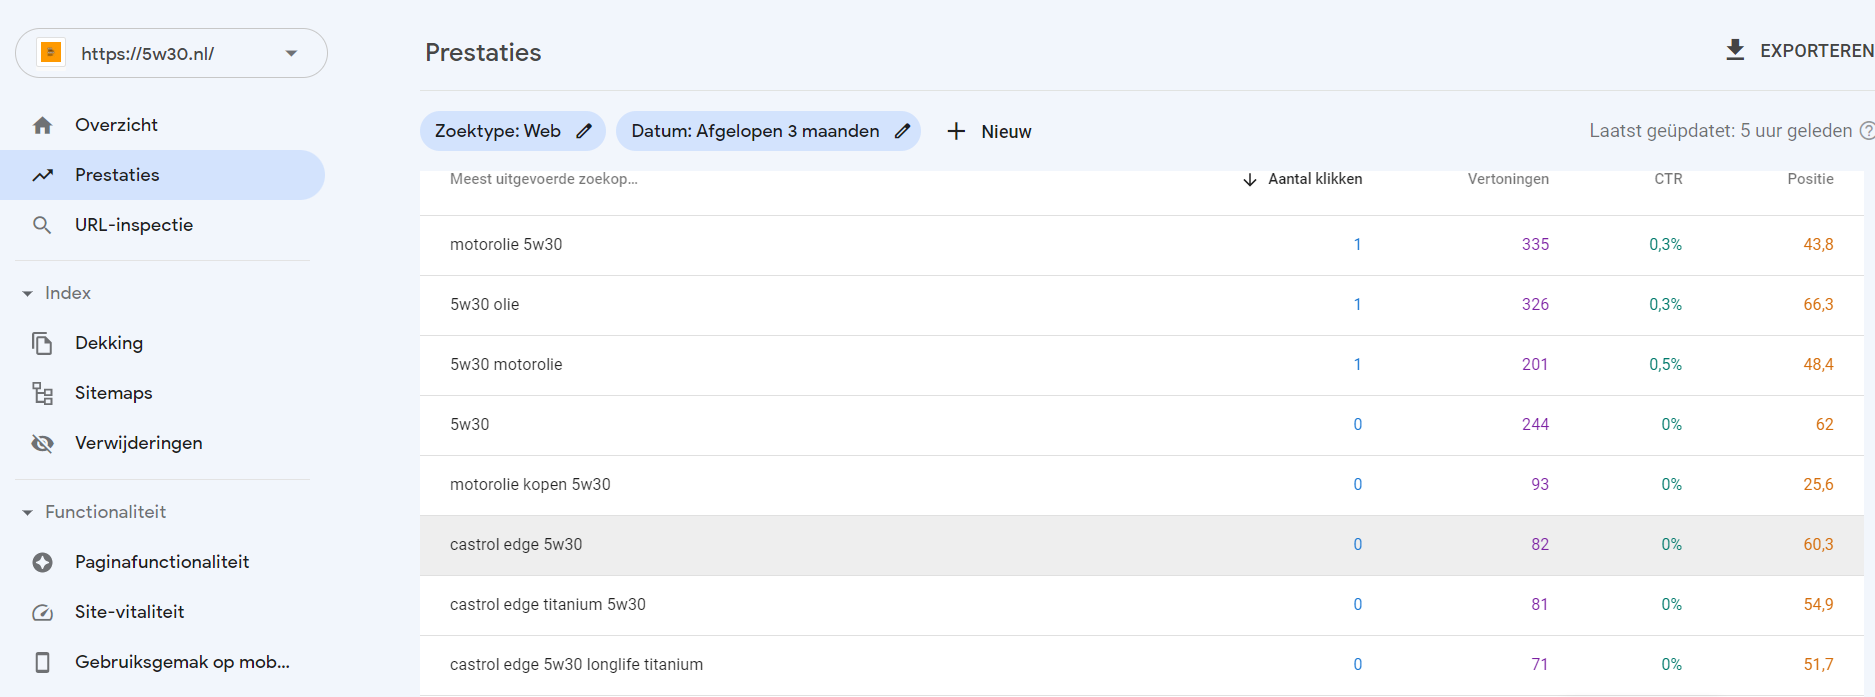Select the query 'motorolie 5w30'
The image size is (1875, 697).
pyautogui.click(x=506, y=245)
